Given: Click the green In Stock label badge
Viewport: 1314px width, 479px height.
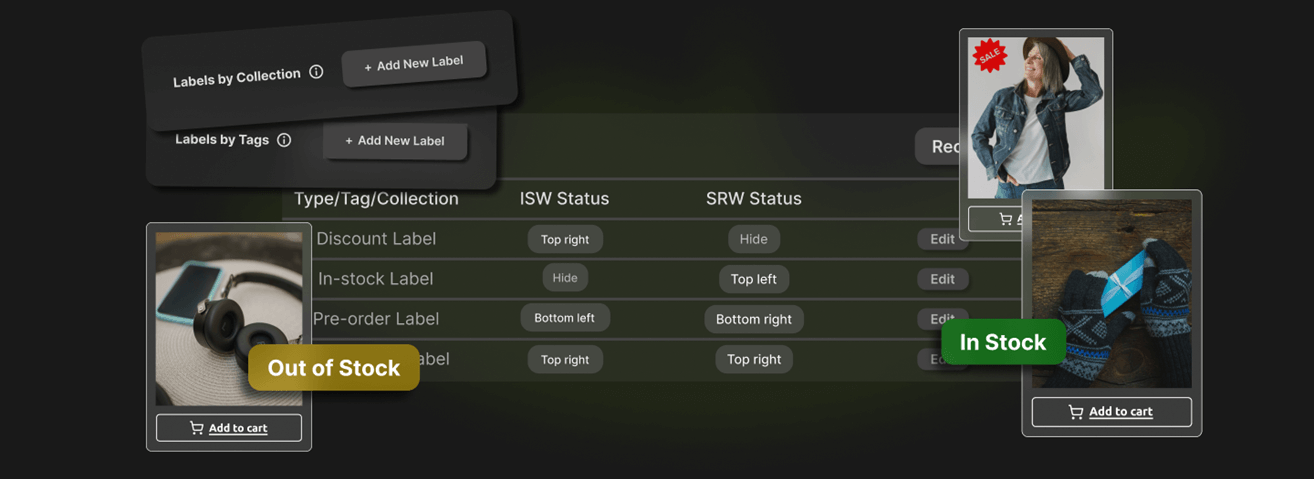Looking at the screenshot, I should coord(1002,342).
